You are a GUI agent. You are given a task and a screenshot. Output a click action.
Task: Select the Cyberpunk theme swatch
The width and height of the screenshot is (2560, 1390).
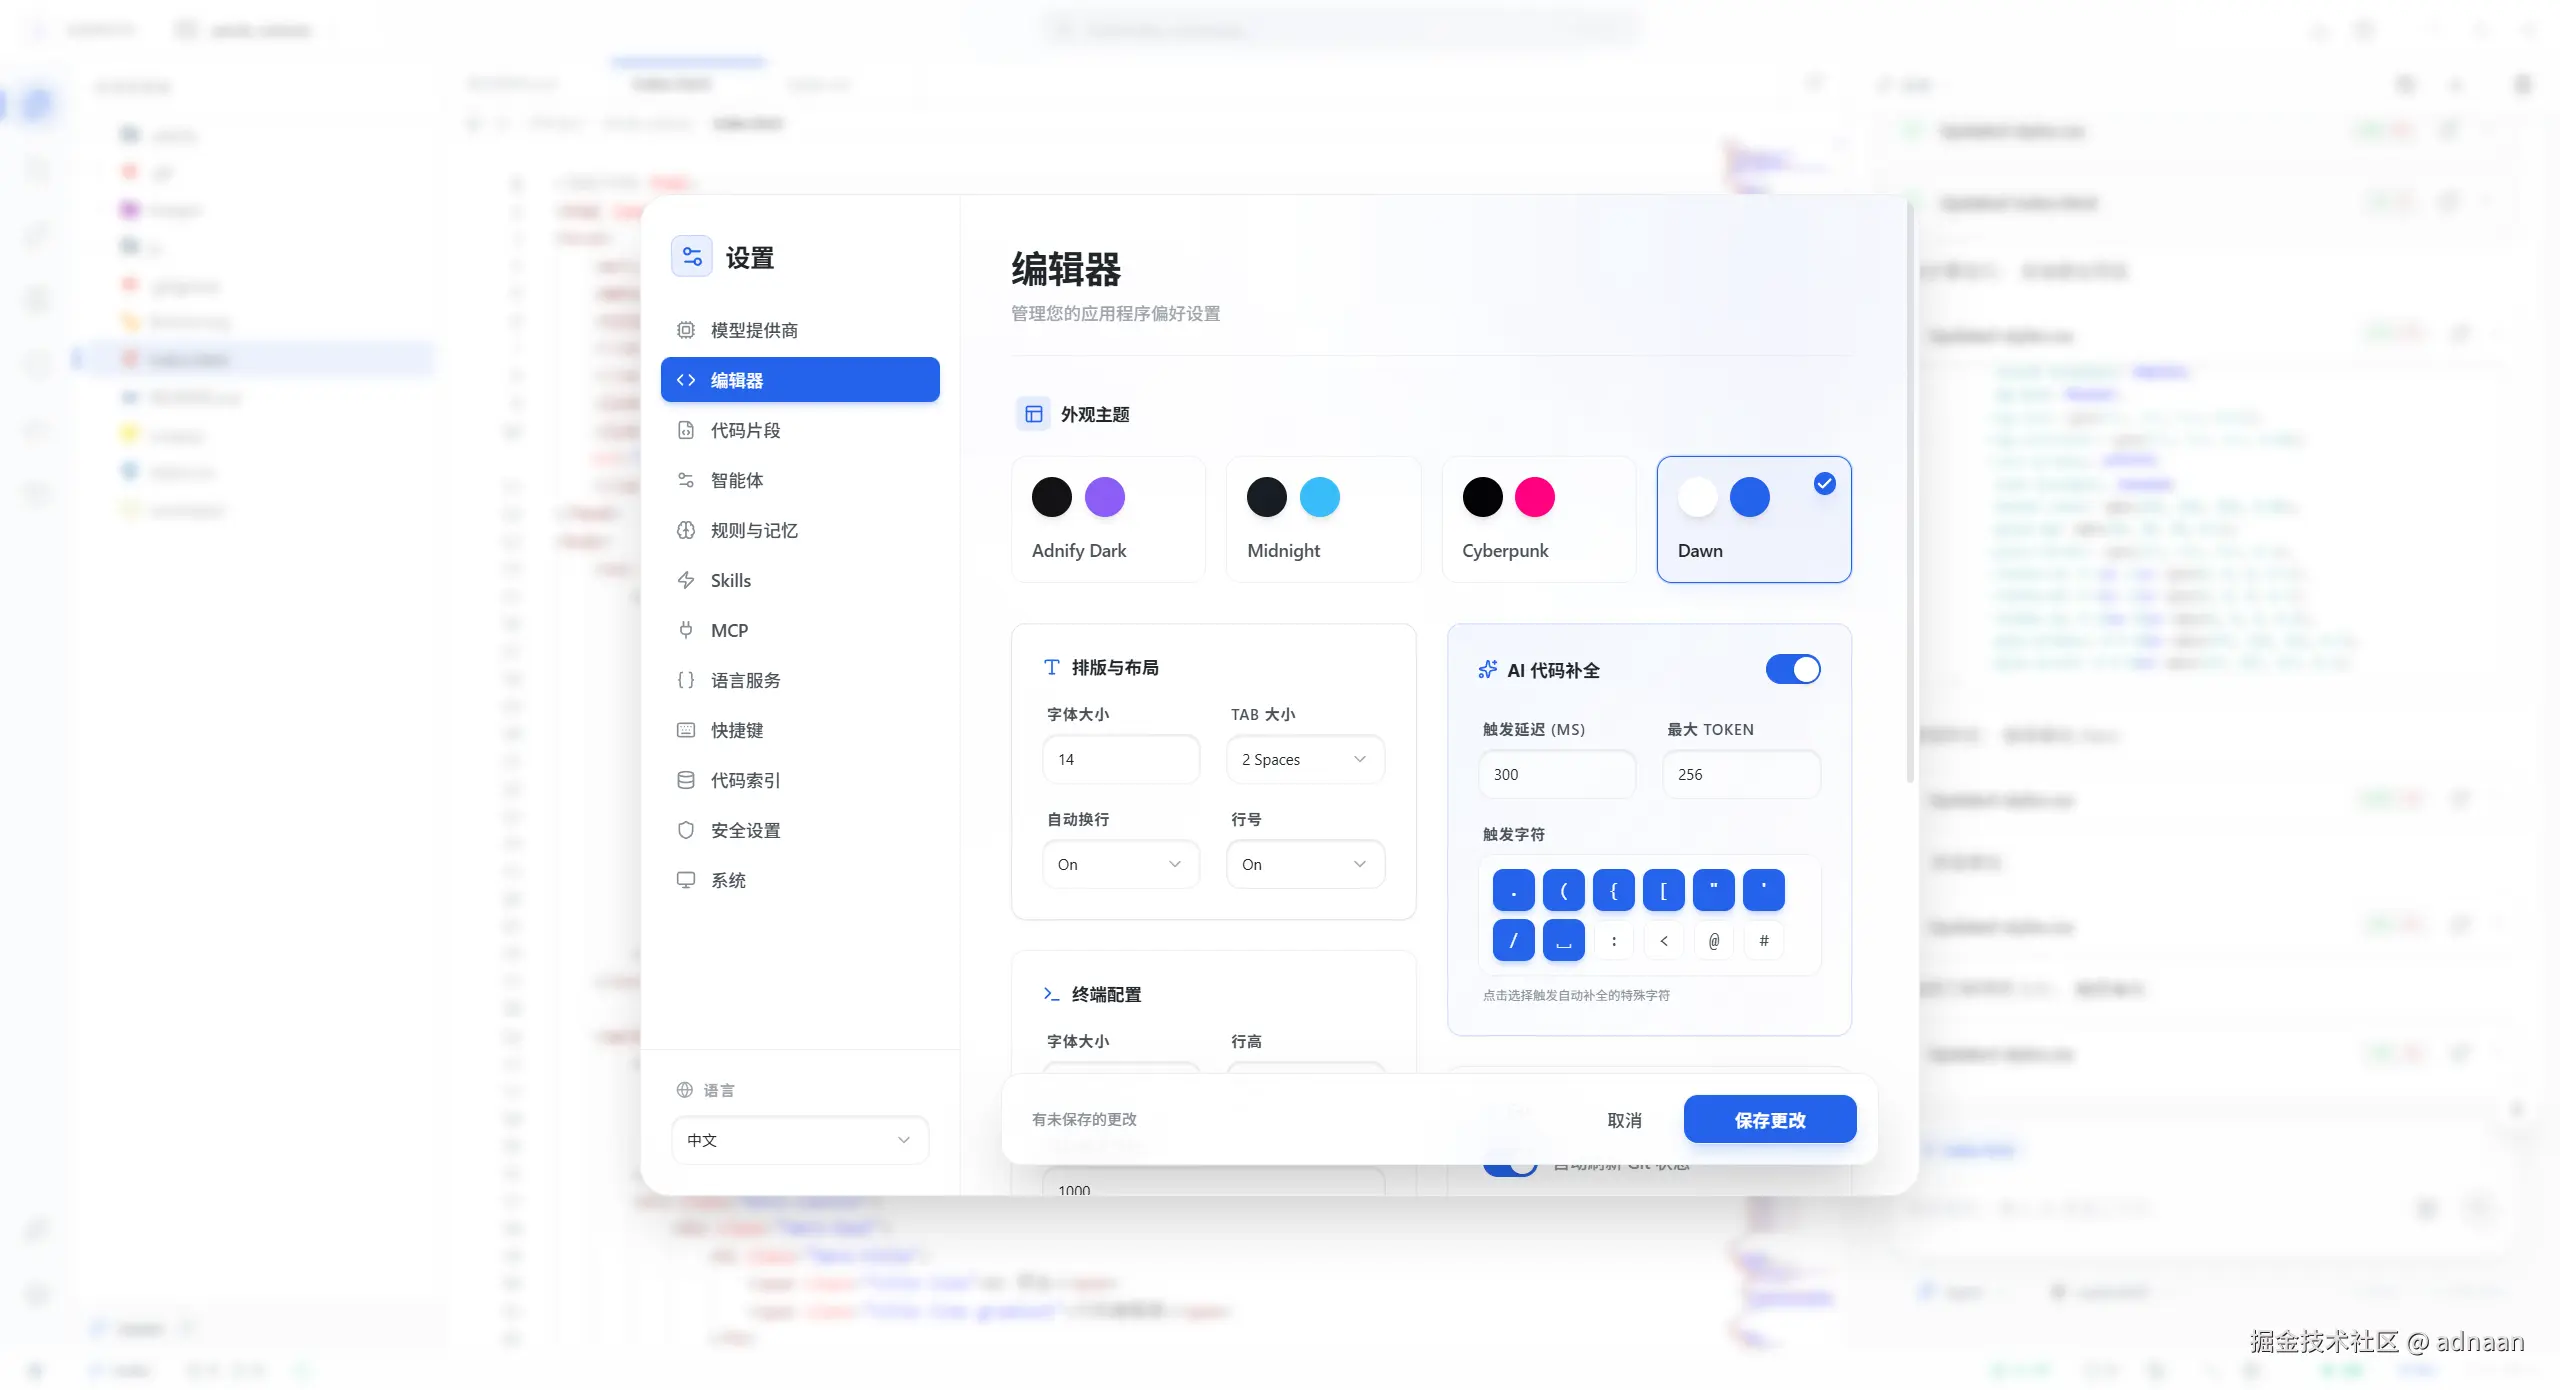click(x=1538, y=519)
